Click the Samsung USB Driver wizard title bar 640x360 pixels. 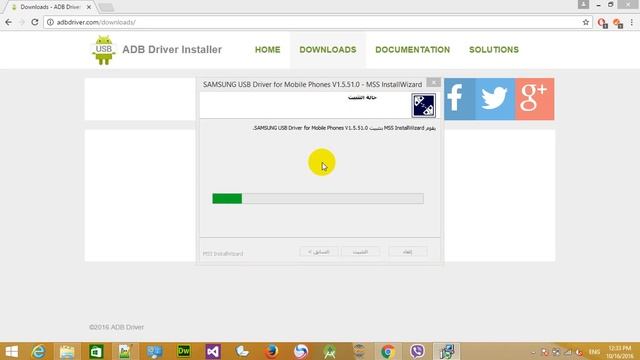[312, 84]
